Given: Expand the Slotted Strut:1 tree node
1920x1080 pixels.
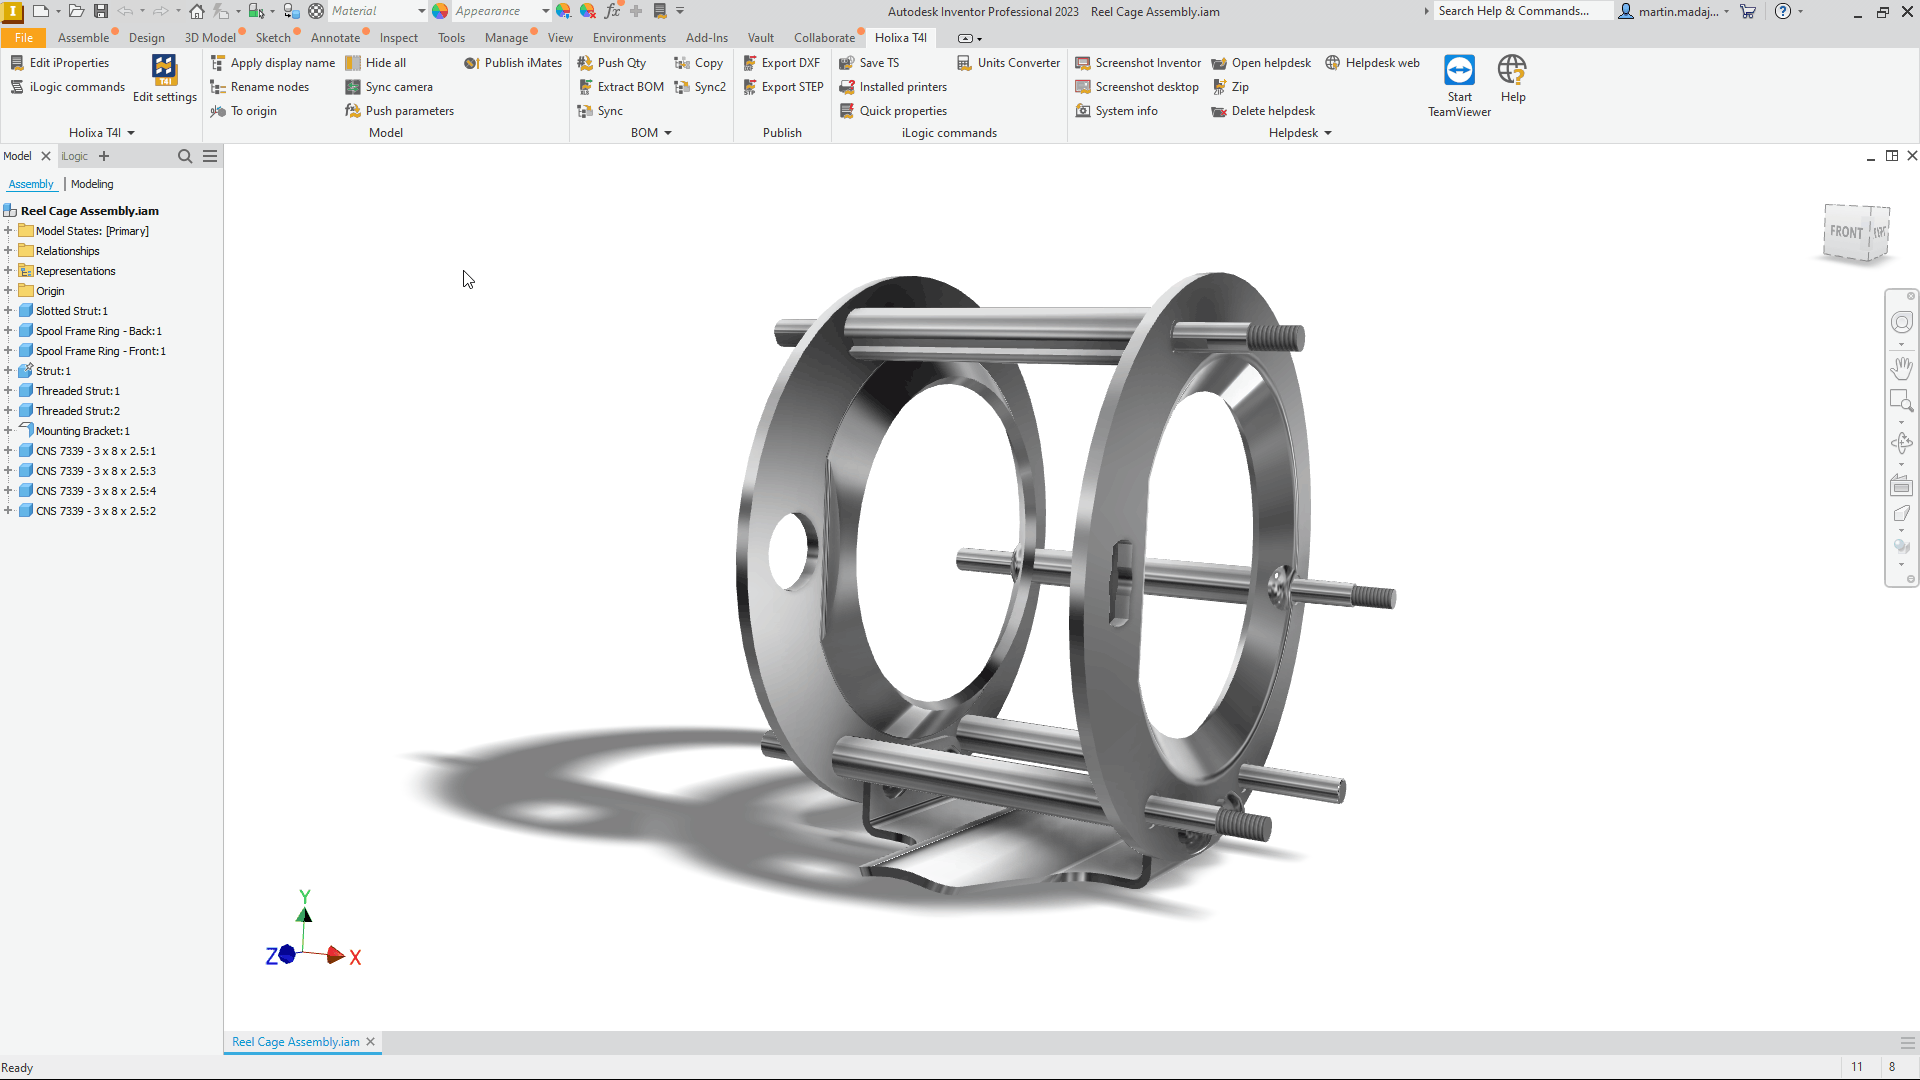Looking at the screenshot, I should point(8,311).
